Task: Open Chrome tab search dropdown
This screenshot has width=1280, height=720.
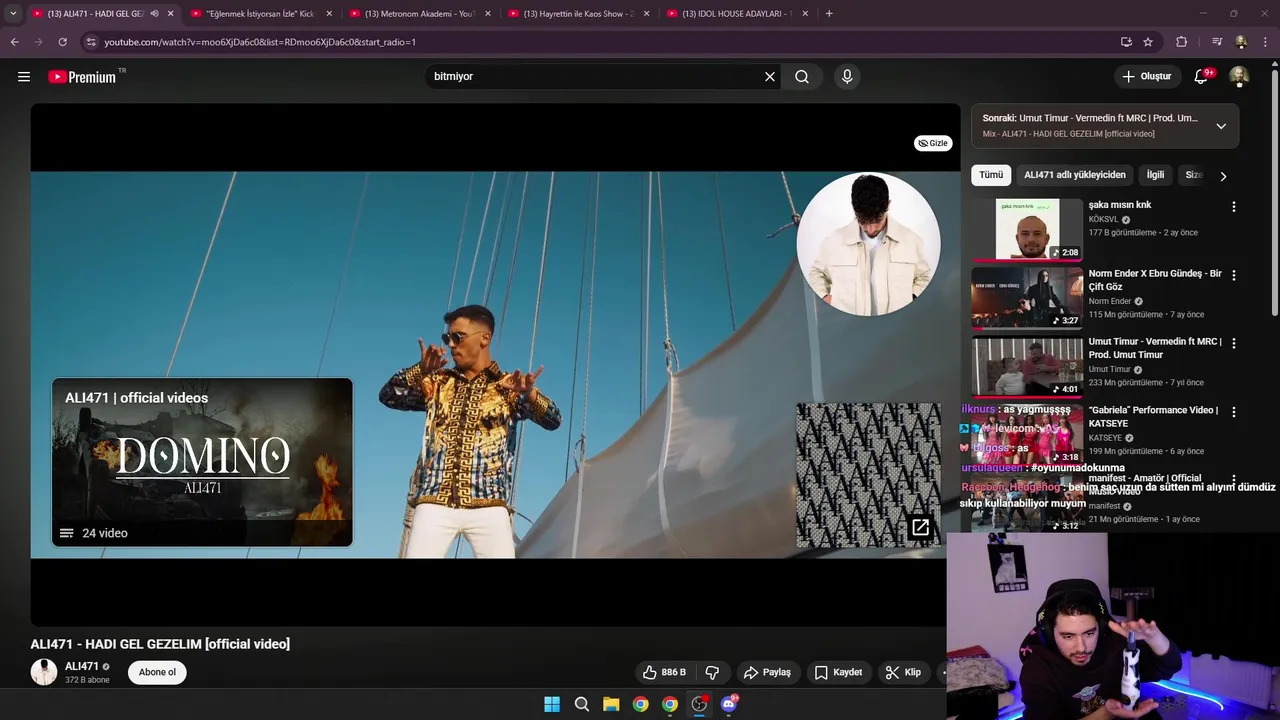Action: point(13,13)
